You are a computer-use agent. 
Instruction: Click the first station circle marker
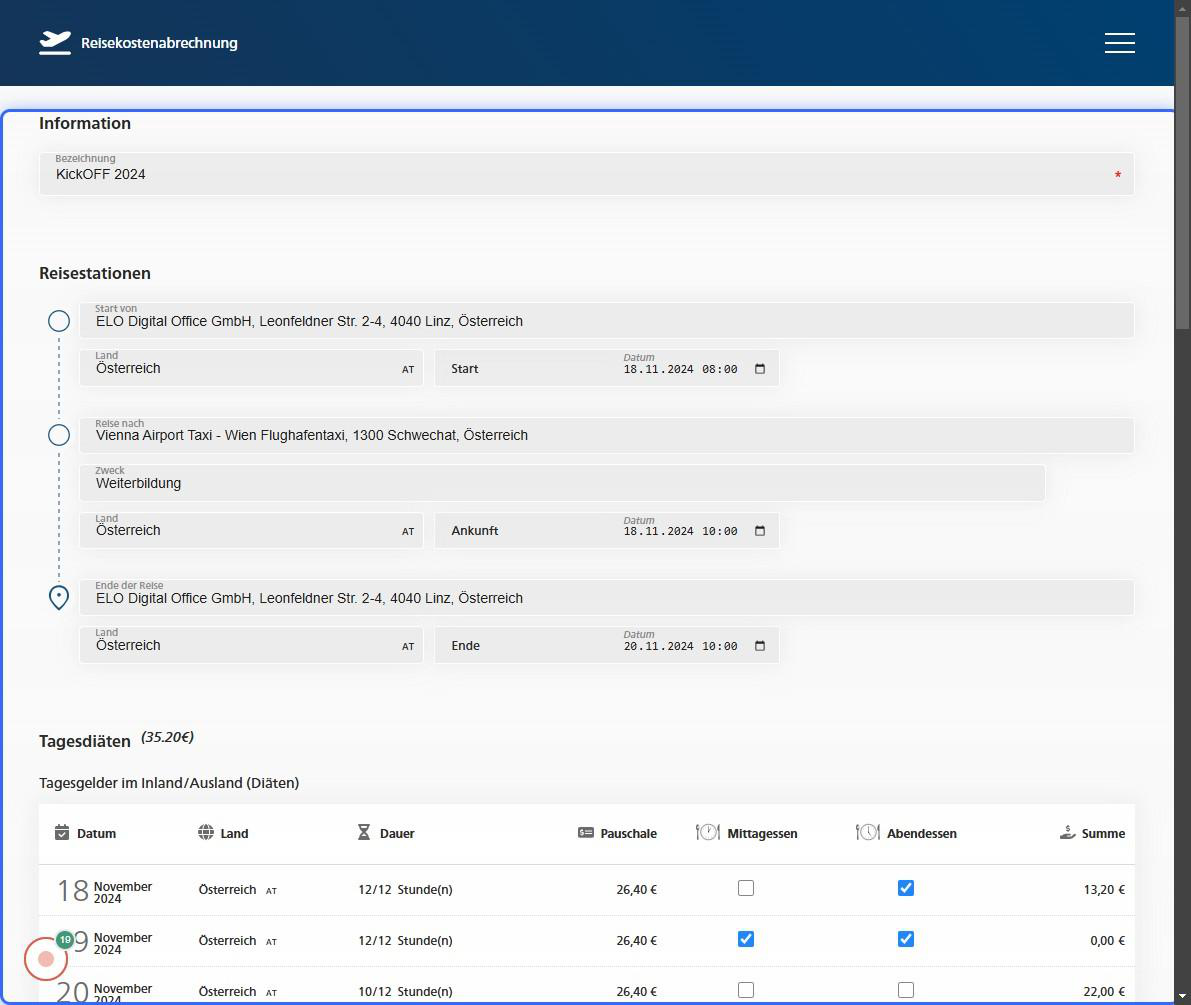coord(59,321)
